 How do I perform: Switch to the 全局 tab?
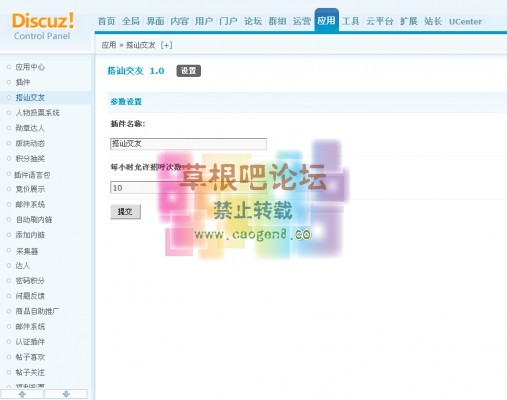pyautogui.click(x=131, y=21)
